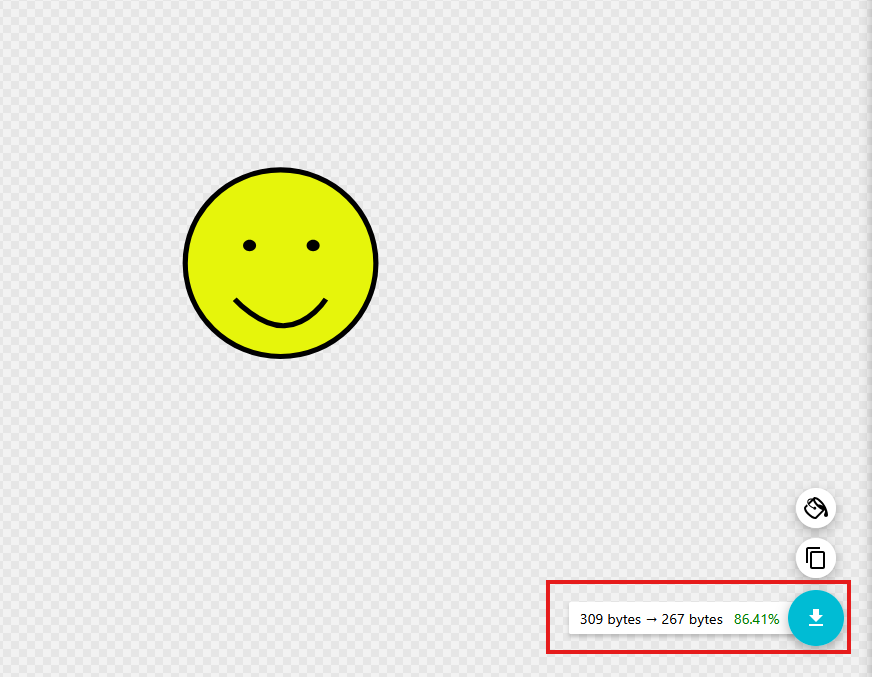
Task: Click the left tip of the smile
Action: tap(236, 300)
